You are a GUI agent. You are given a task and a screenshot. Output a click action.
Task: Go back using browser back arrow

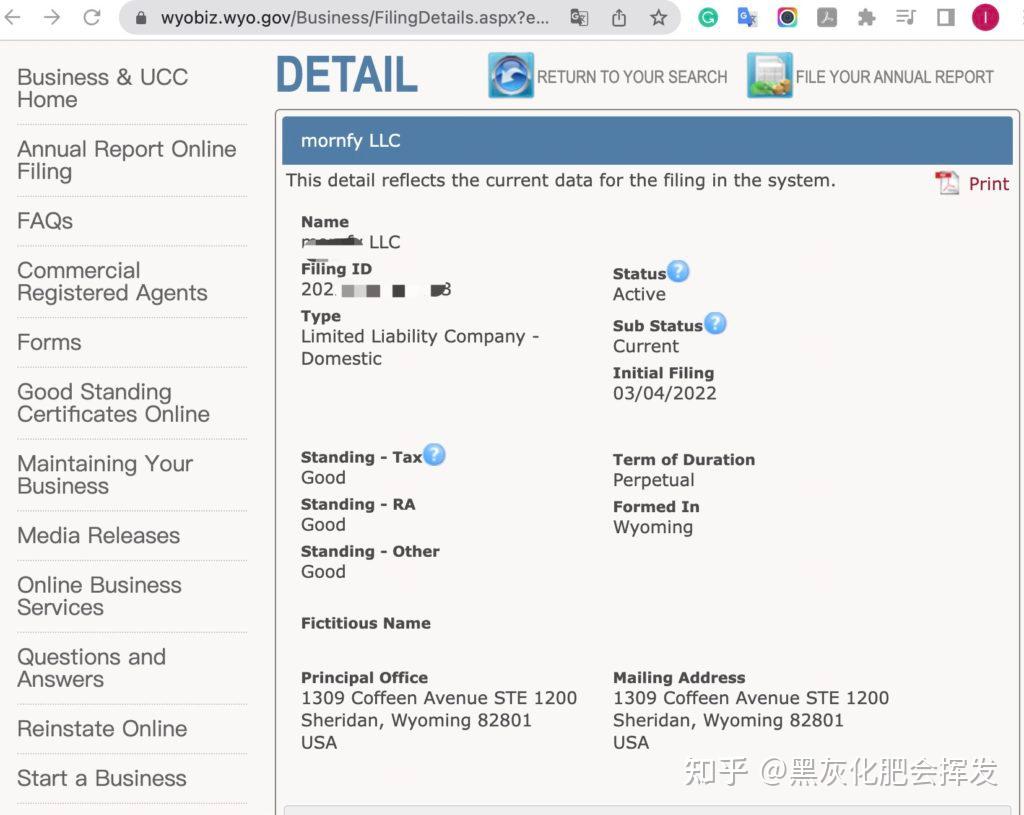pyautogui.click(x=12, y=17)
